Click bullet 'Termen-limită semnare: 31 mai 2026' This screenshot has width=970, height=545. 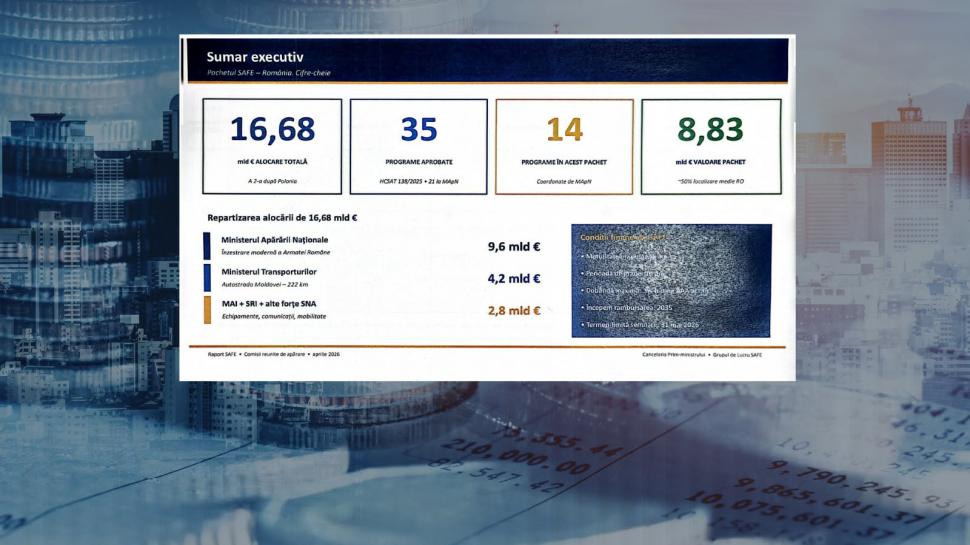[640, 325]
